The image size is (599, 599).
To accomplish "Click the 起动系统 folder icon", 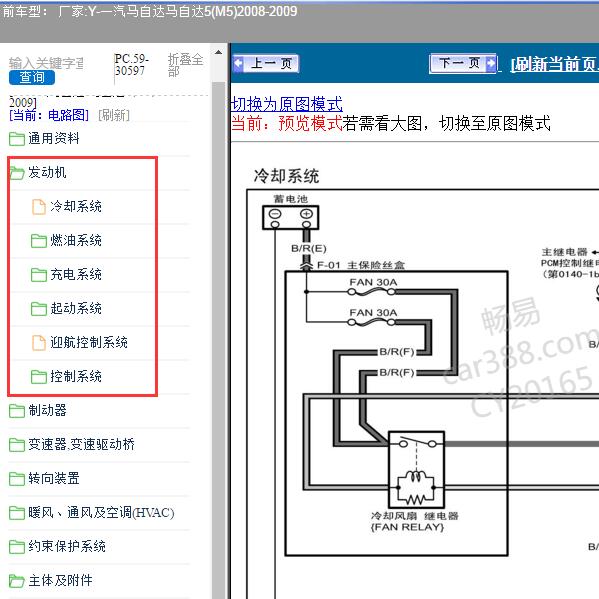I will (x=39, y=309).
